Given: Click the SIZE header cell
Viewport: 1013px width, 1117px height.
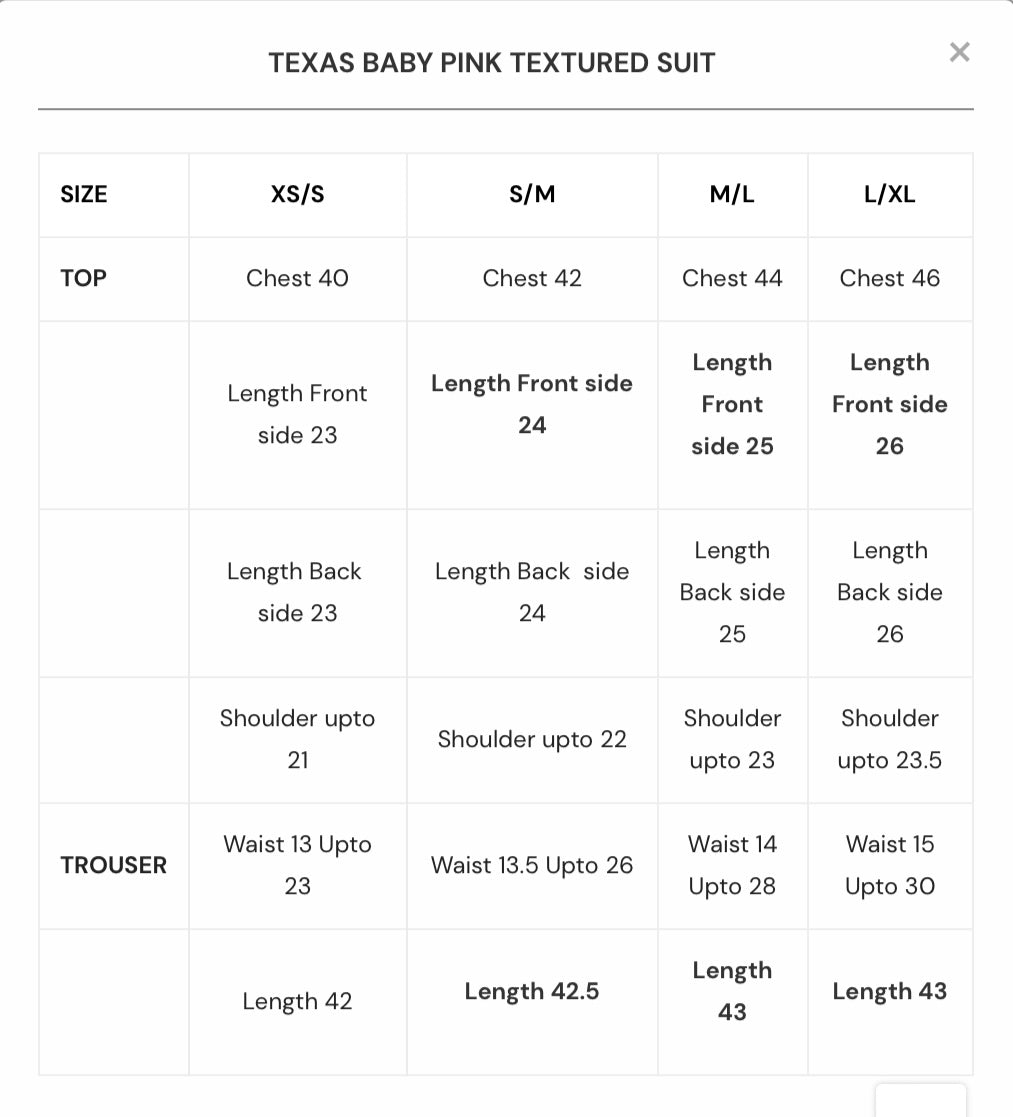Looking at the screenshot, I should (84, 195).
